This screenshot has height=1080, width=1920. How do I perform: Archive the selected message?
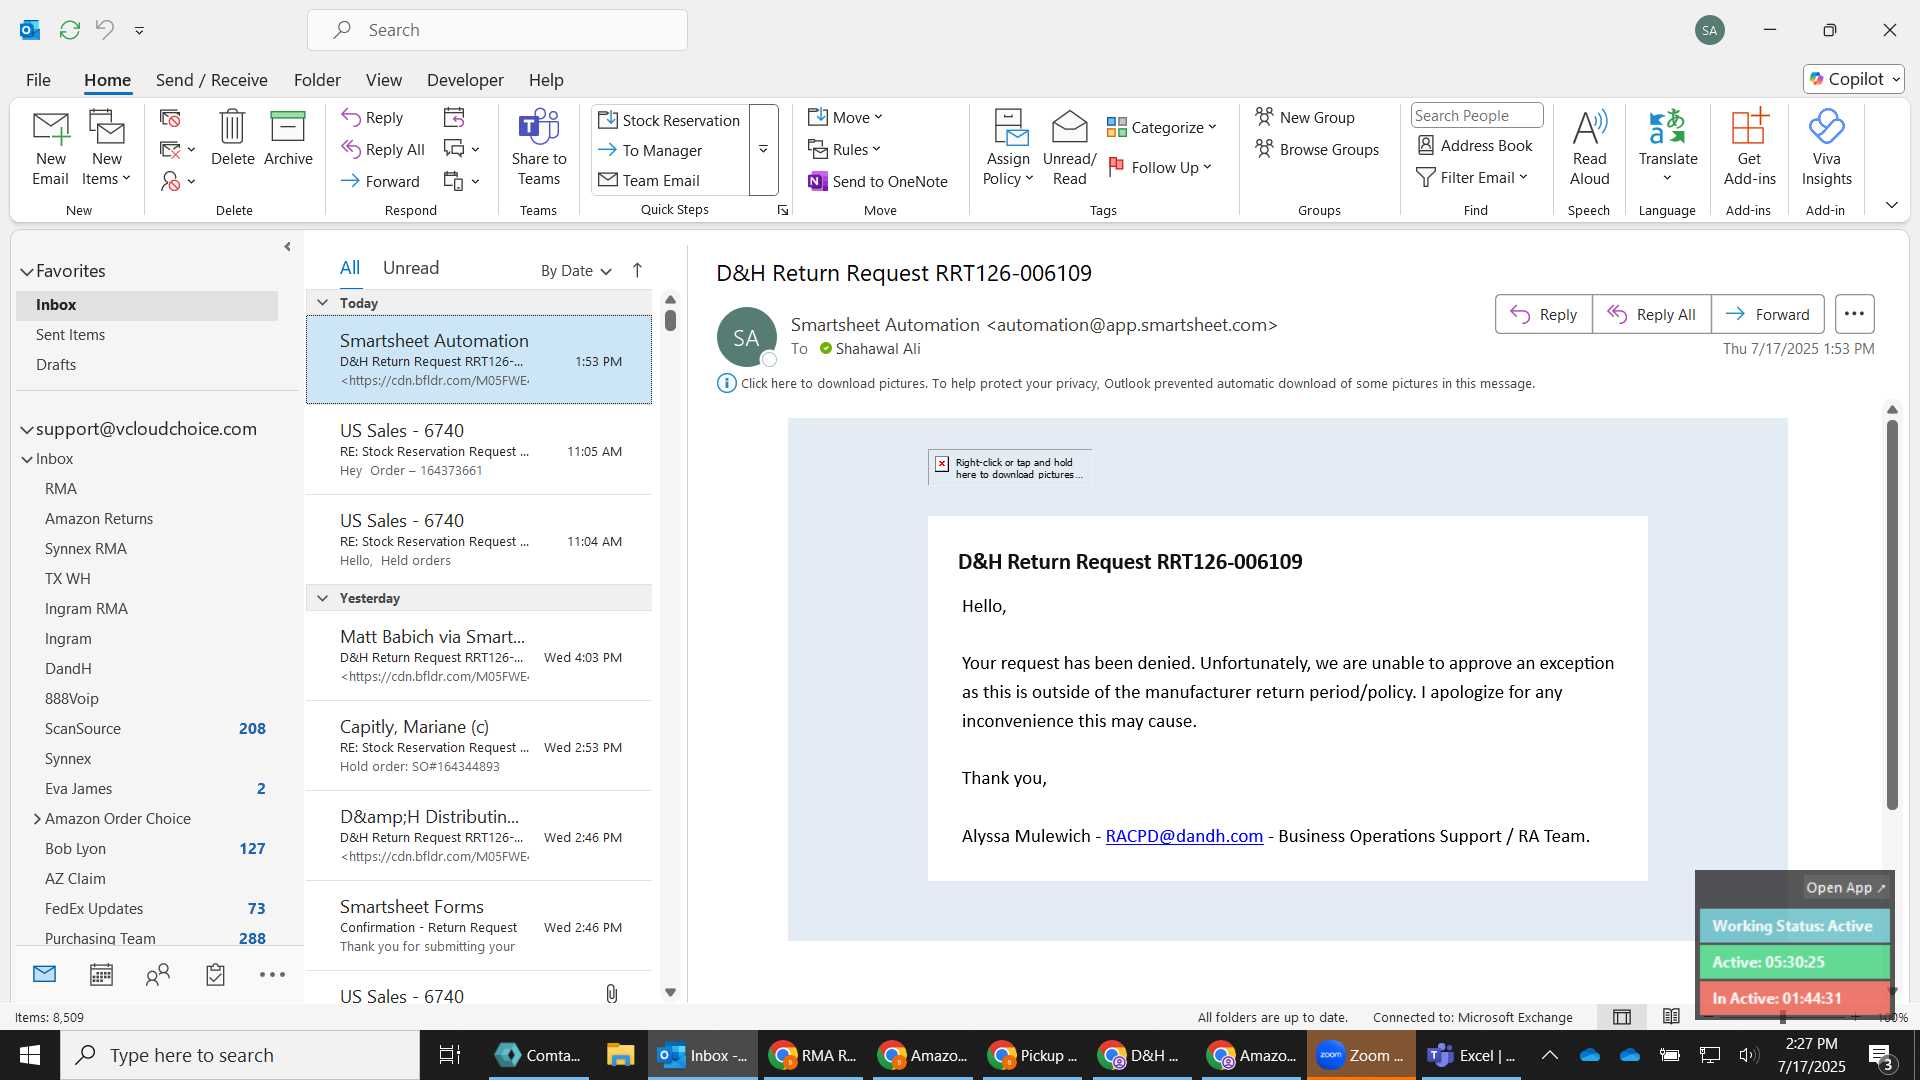(288, 138)
